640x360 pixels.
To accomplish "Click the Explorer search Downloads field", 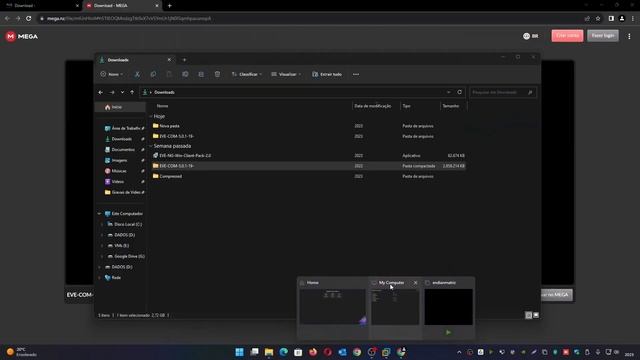I will 502,92.
